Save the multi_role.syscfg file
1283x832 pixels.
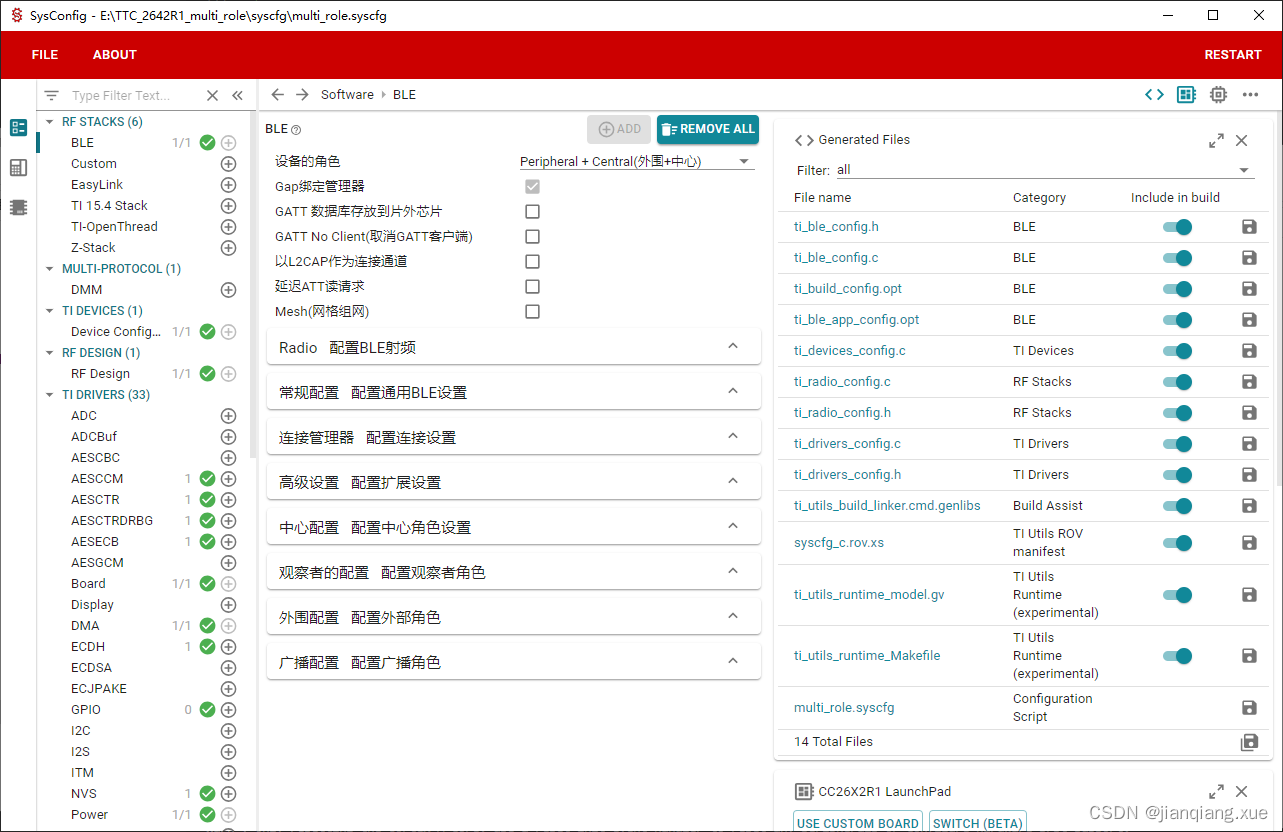1248,708
